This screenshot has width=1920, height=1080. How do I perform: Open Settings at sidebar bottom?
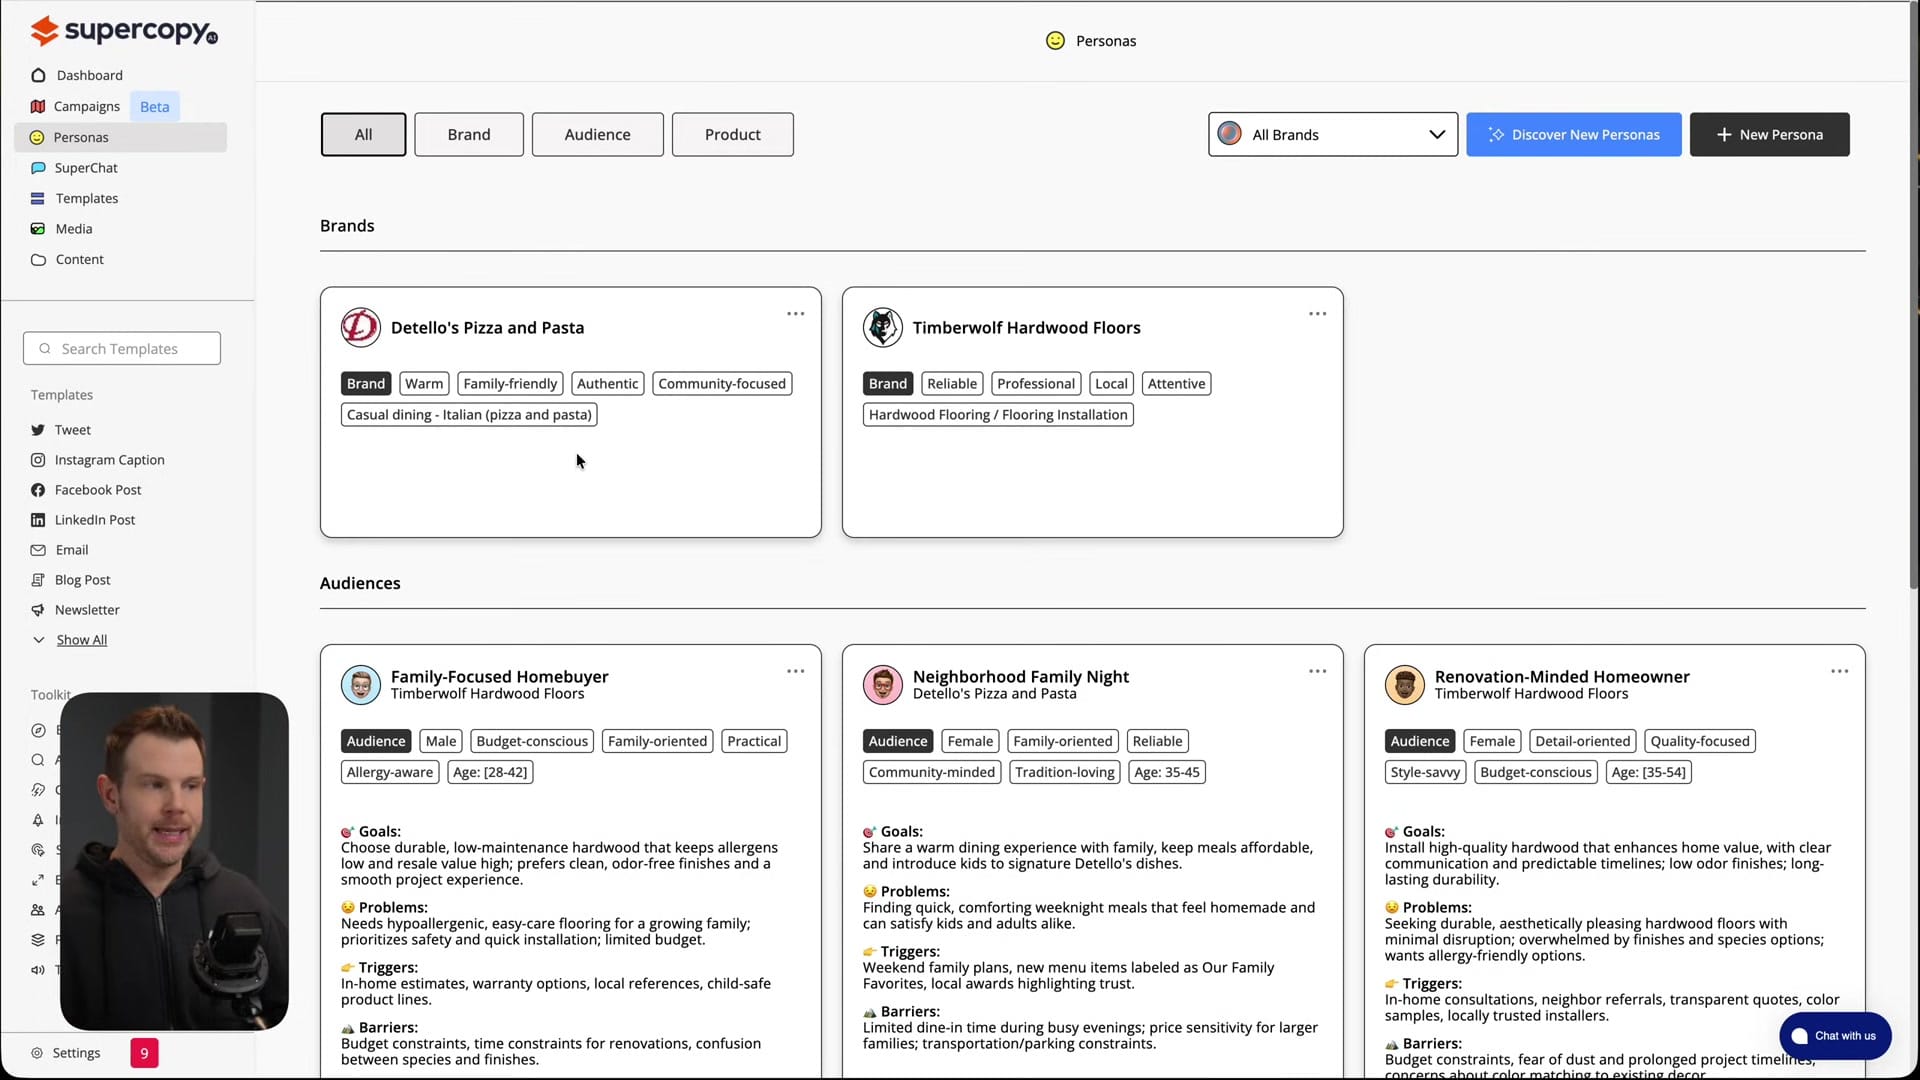pyautogui.click(x=66, y=1053)
